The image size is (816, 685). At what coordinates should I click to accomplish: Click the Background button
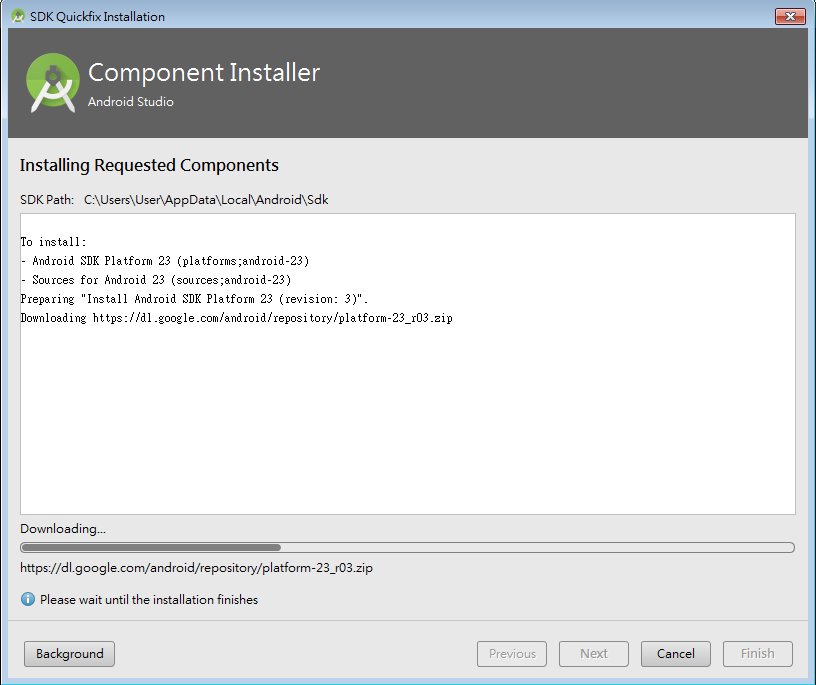coord(69,654)
